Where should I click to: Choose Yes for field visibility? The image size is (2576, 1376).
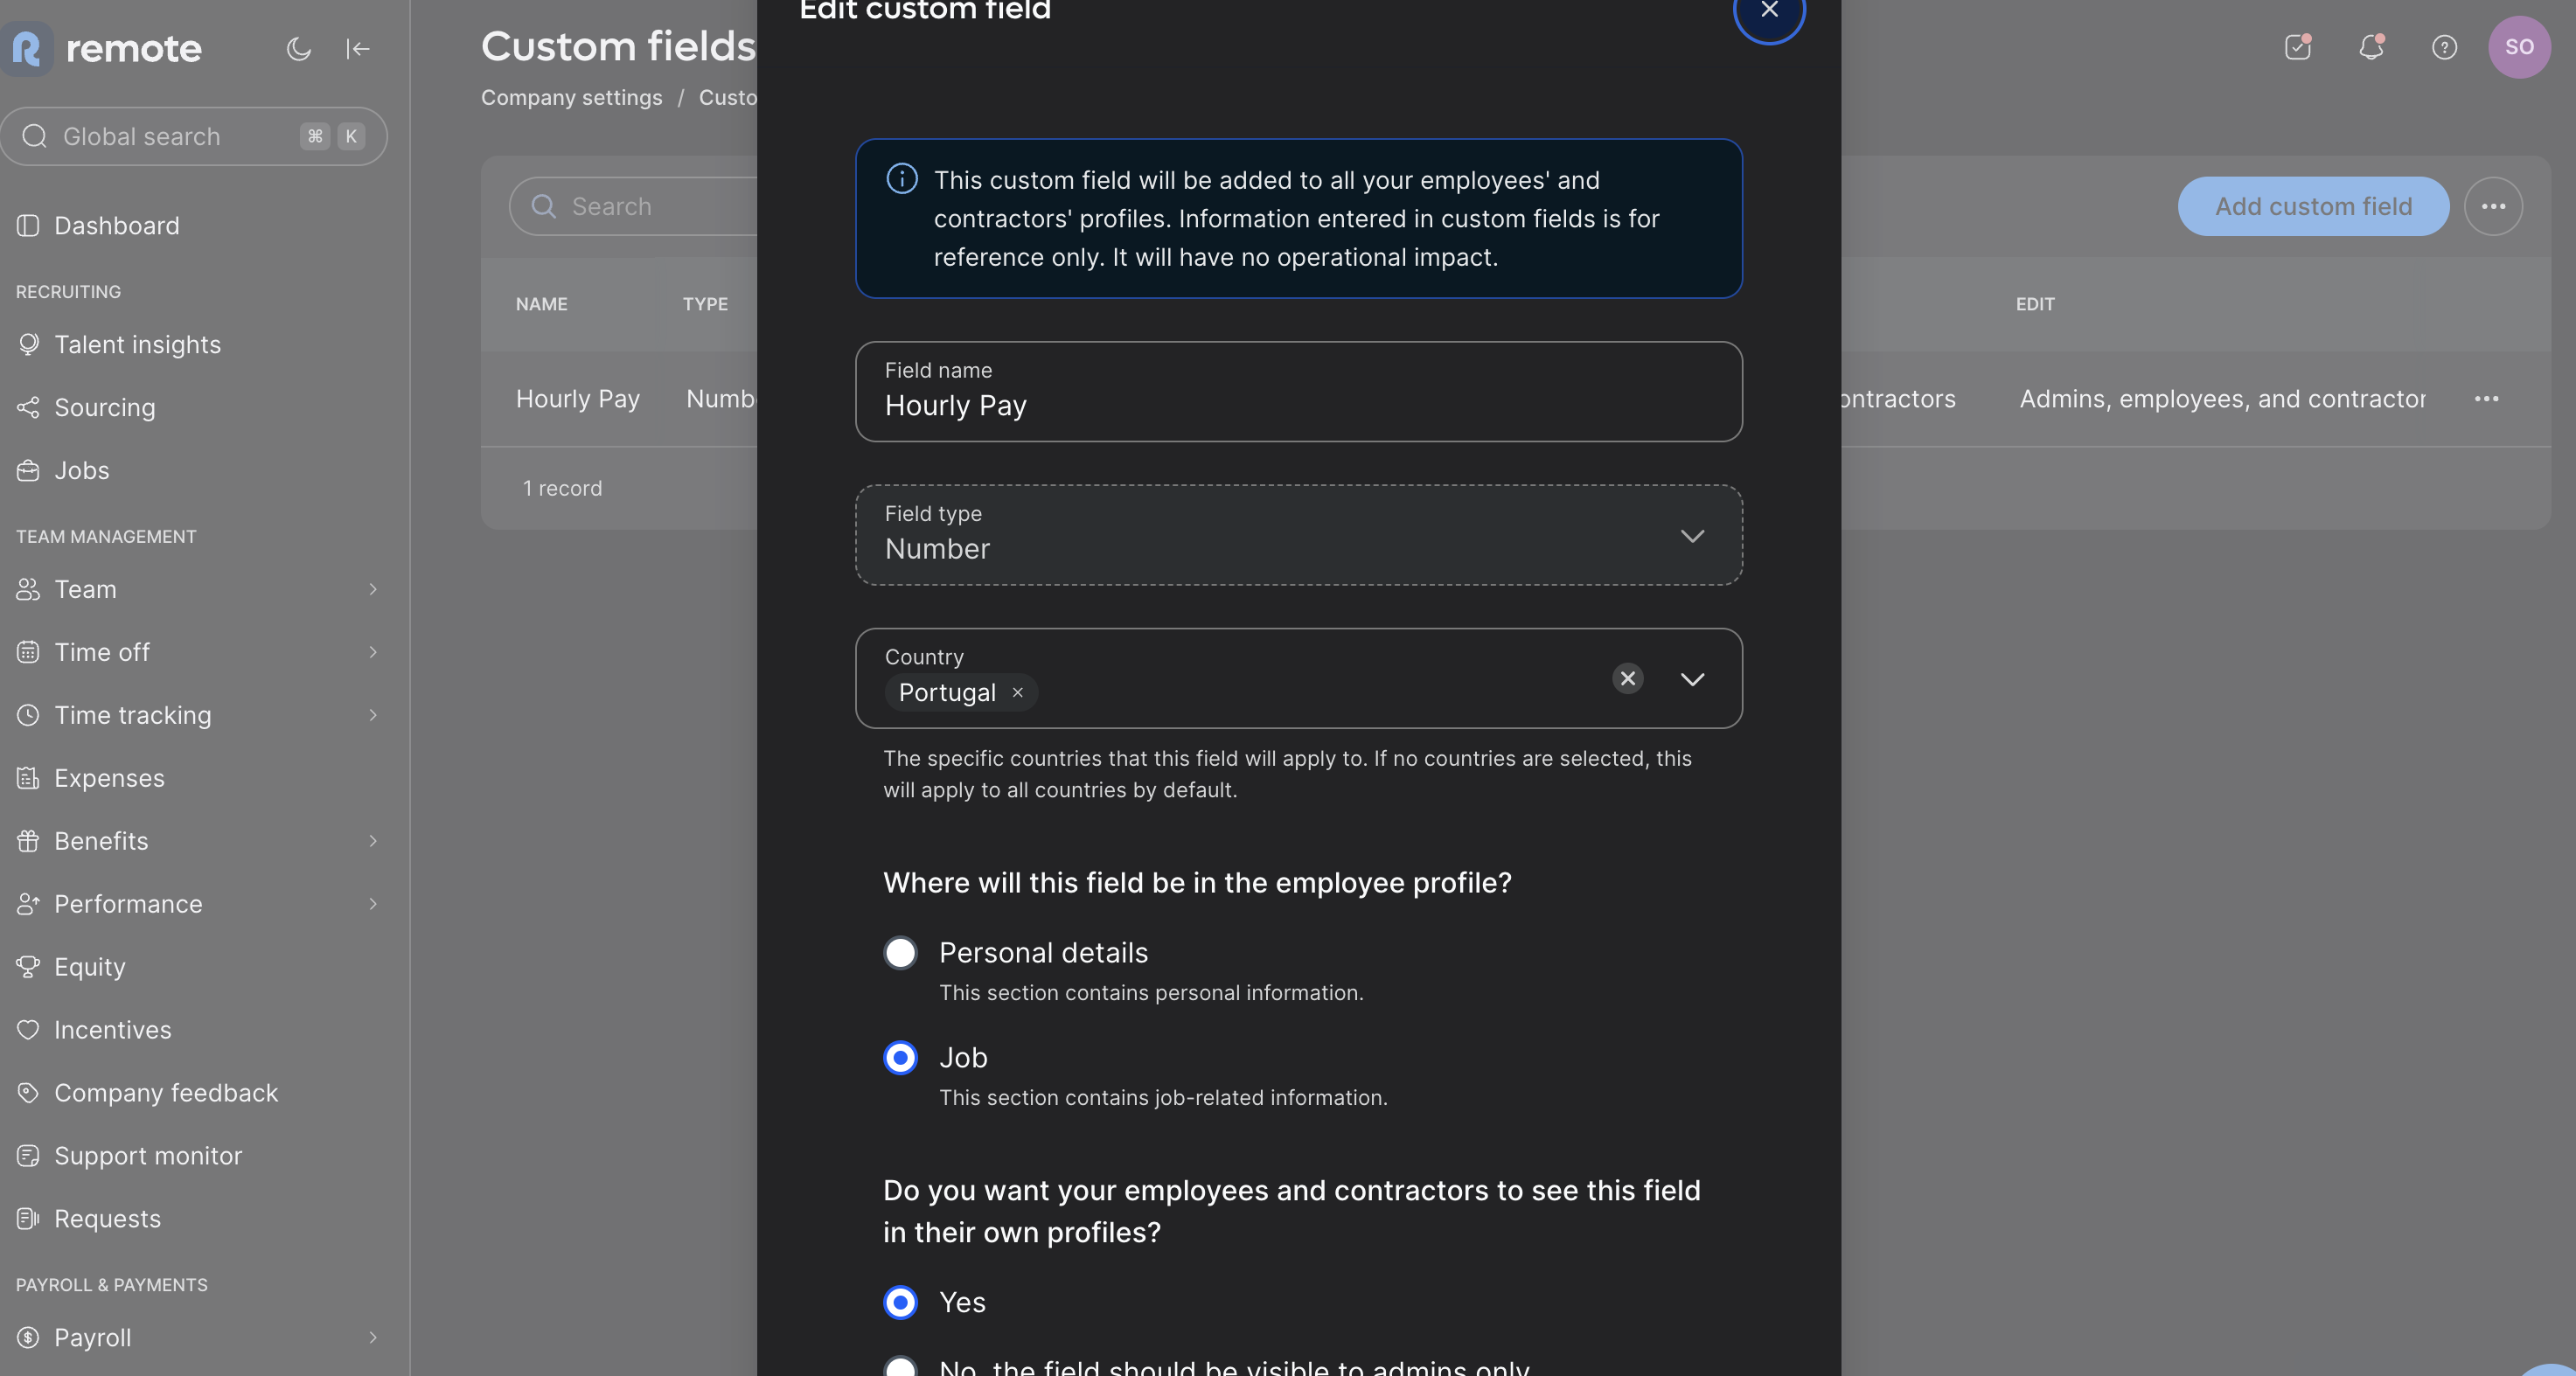[900, 1301]
